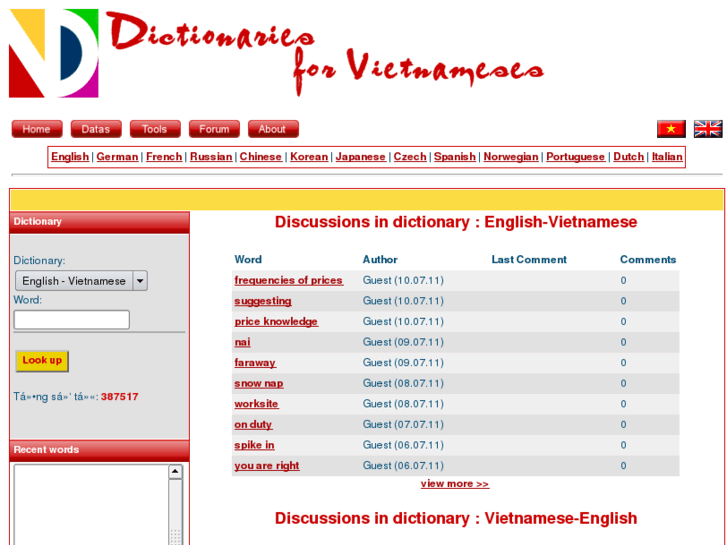Open the 'price knowledge' discussion
This screenshot has width=727, height=545.
(x=276, y=321)
